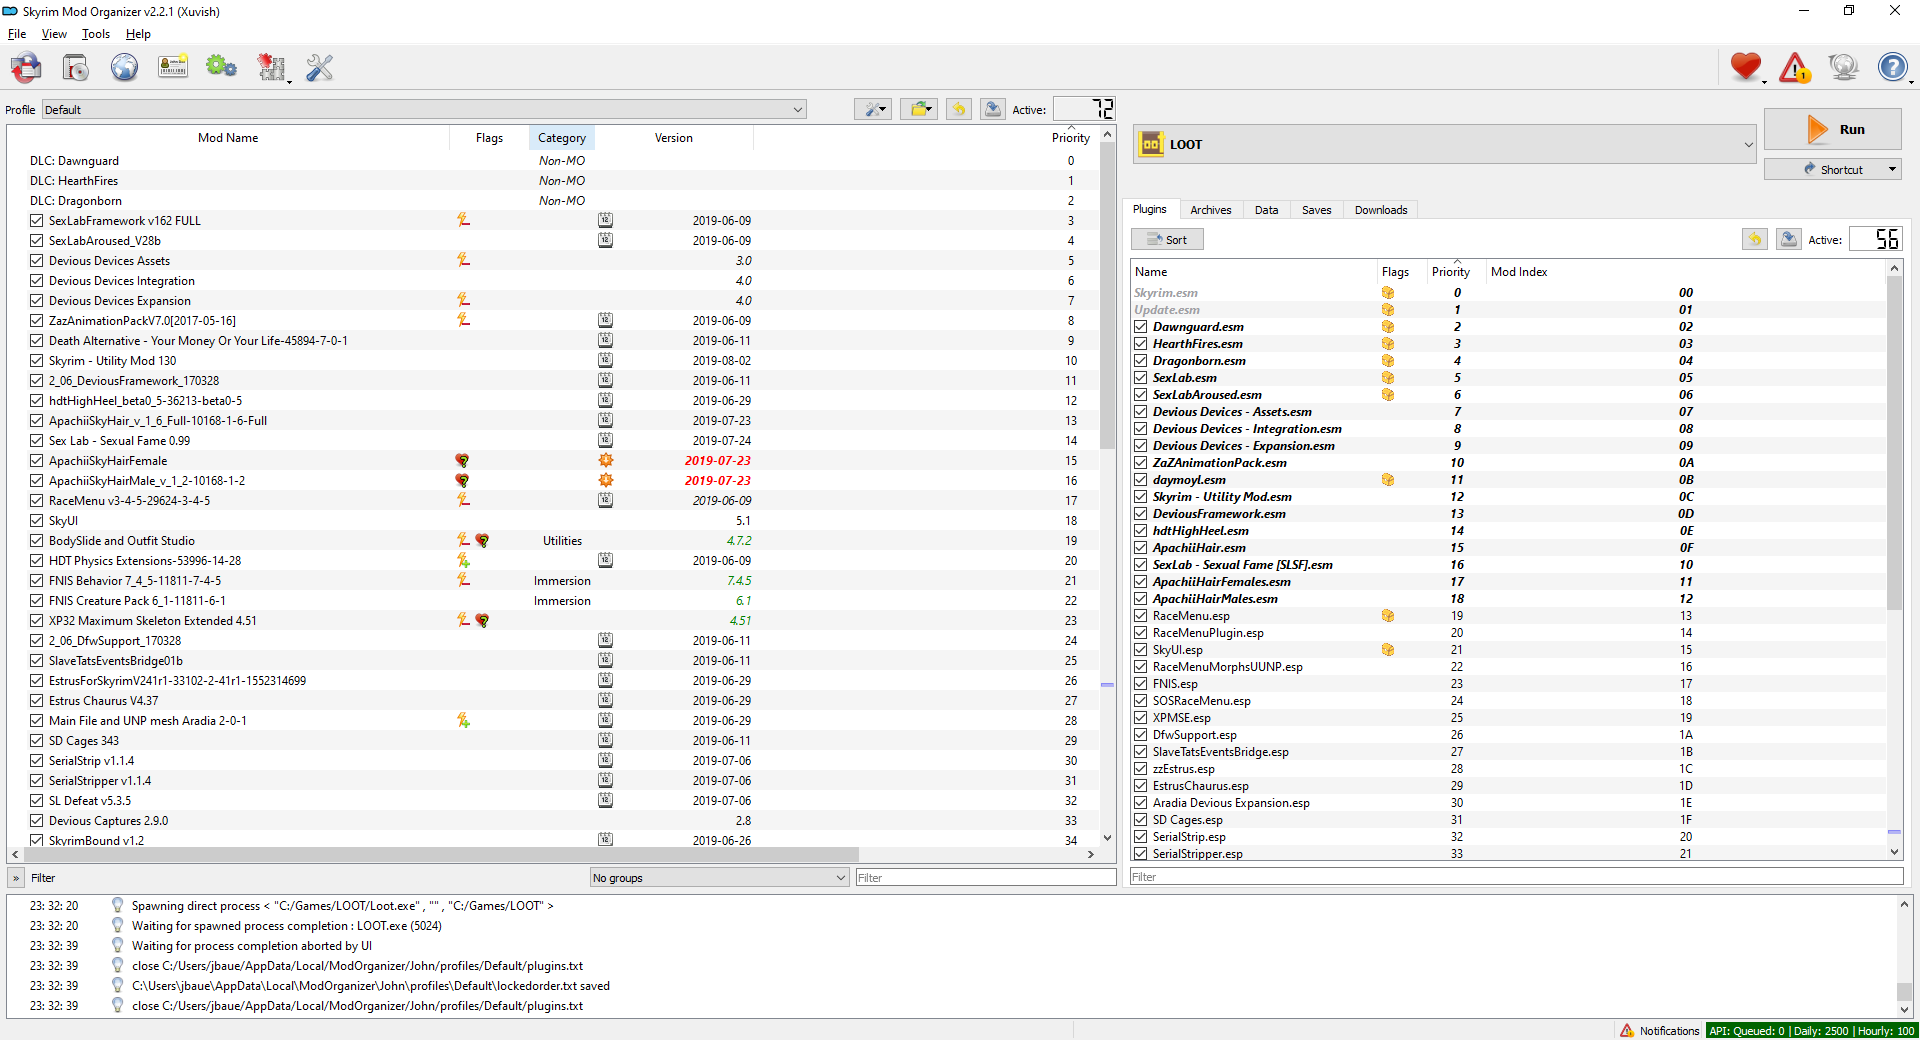
Task: Click the puzzle piece tools icon
Action: click(271, 68)
